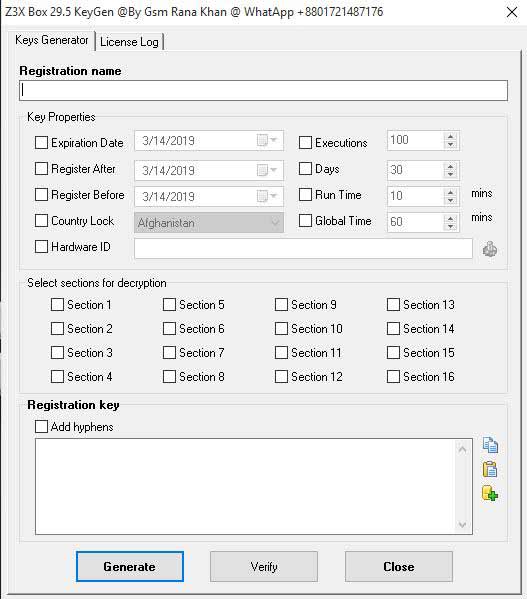
Task: Click the paste key icon beside the registration key box
Action: point(490,469)
